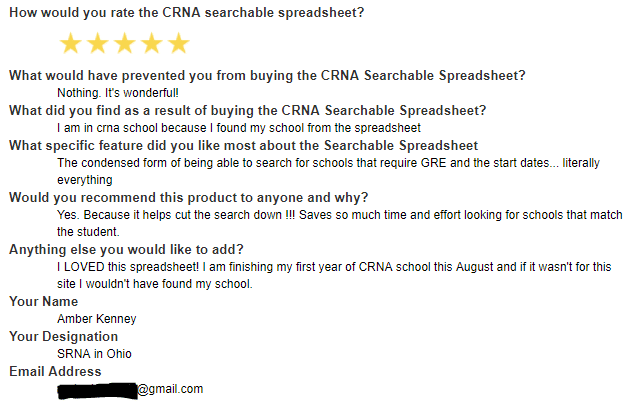Select the fourth rating star

(152, 43)
